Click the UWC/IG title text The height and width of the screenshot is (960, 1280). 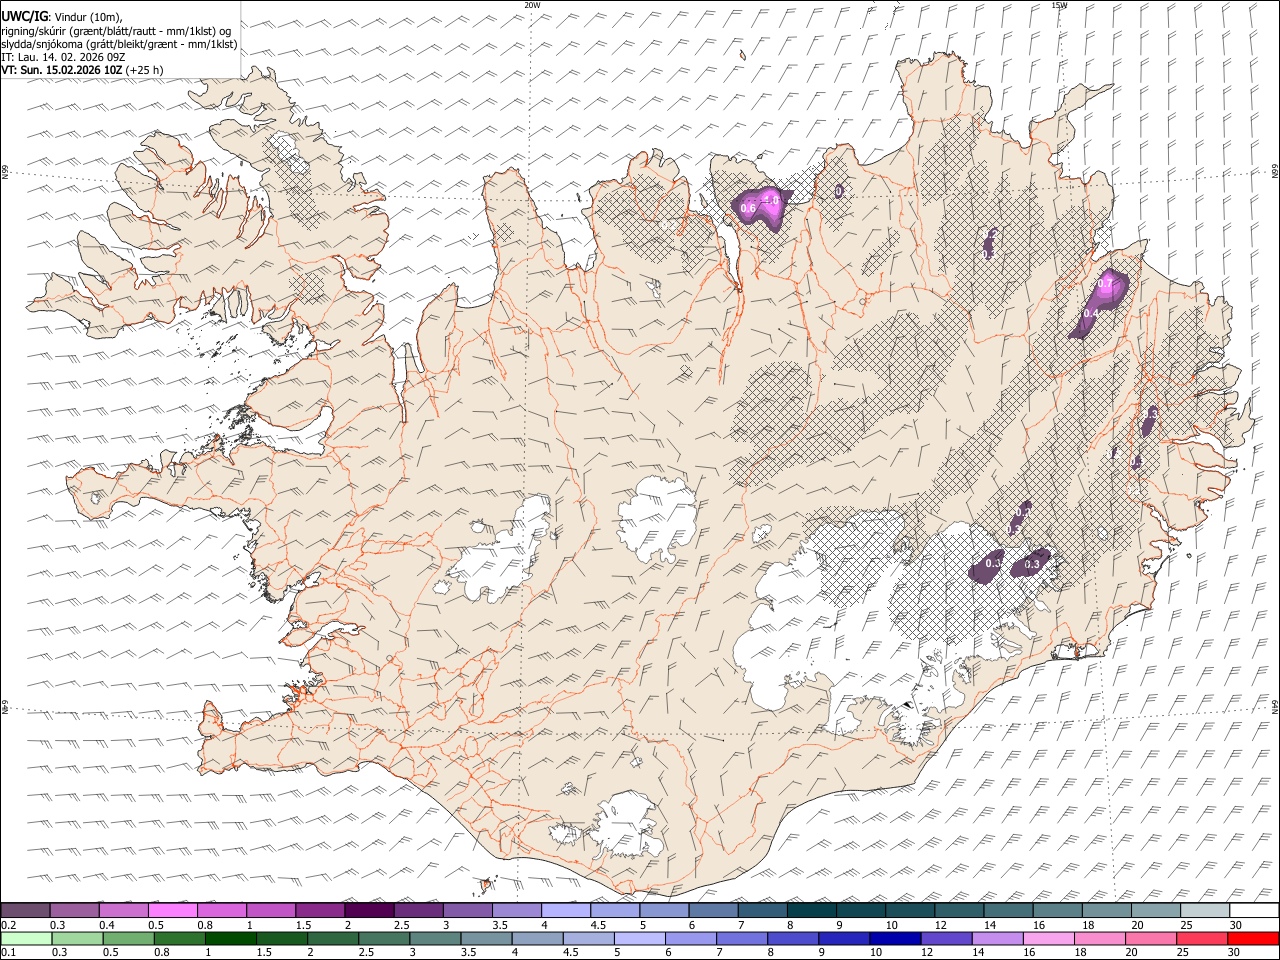pyautogui.click(x=24, y=17)
